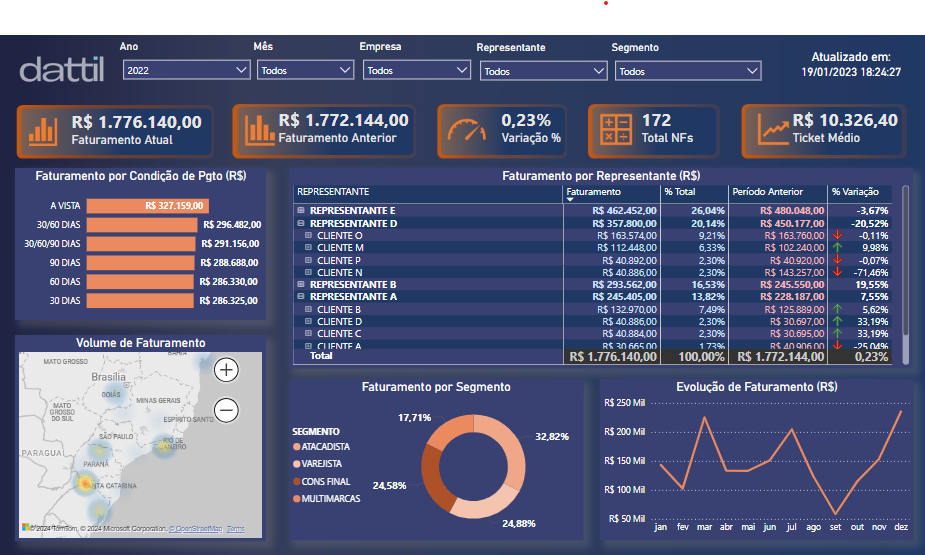Click the Total NFs calculator icon
The image size is (925, 555).
[x=616, y=130]
